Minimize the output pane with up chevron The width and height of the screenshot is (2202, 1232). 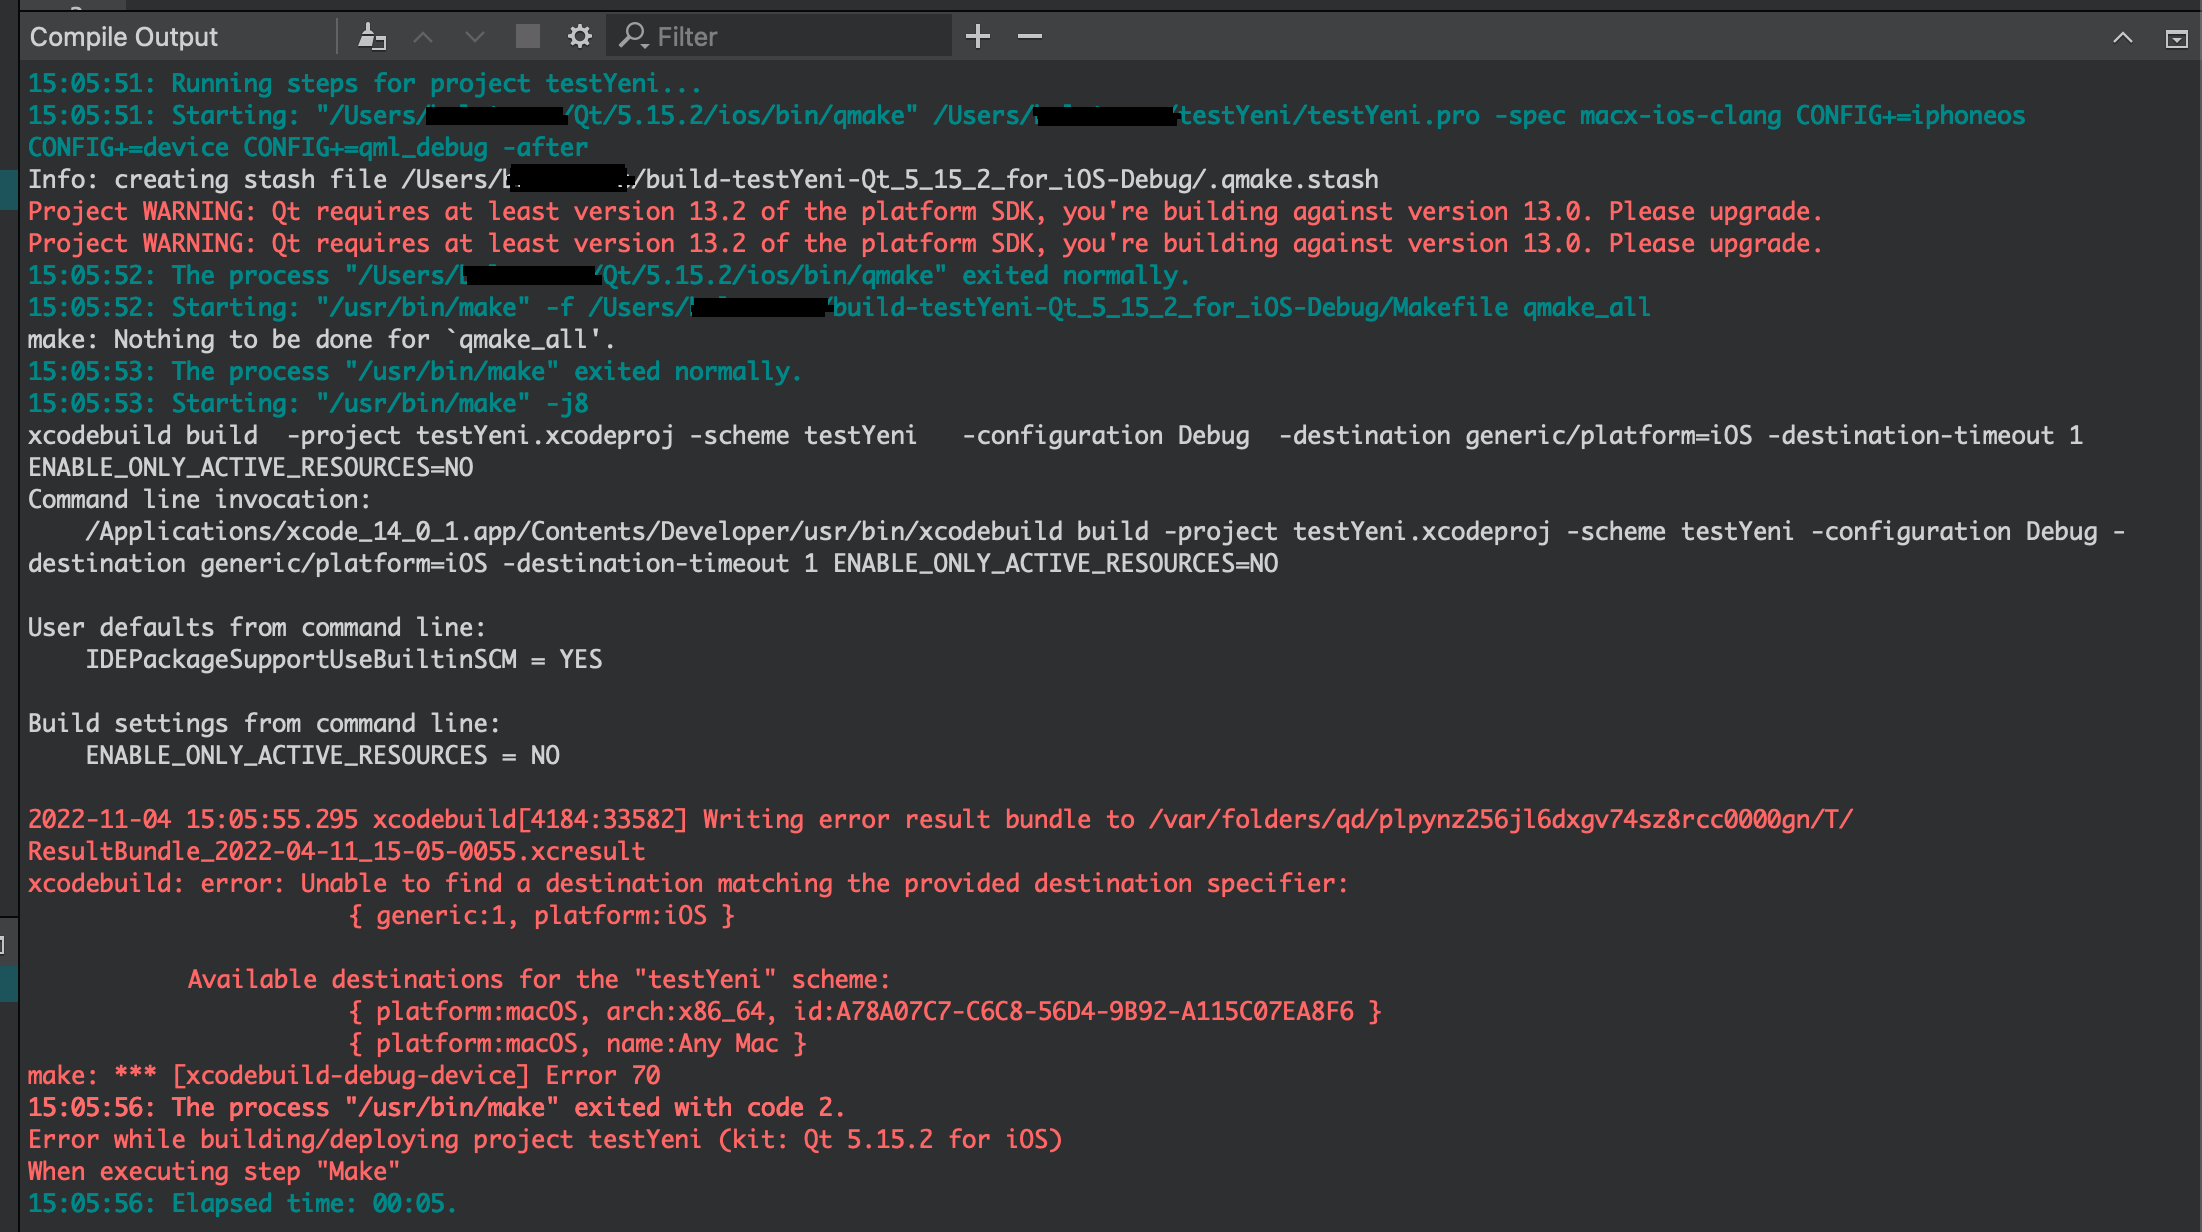click(2122, 38)
